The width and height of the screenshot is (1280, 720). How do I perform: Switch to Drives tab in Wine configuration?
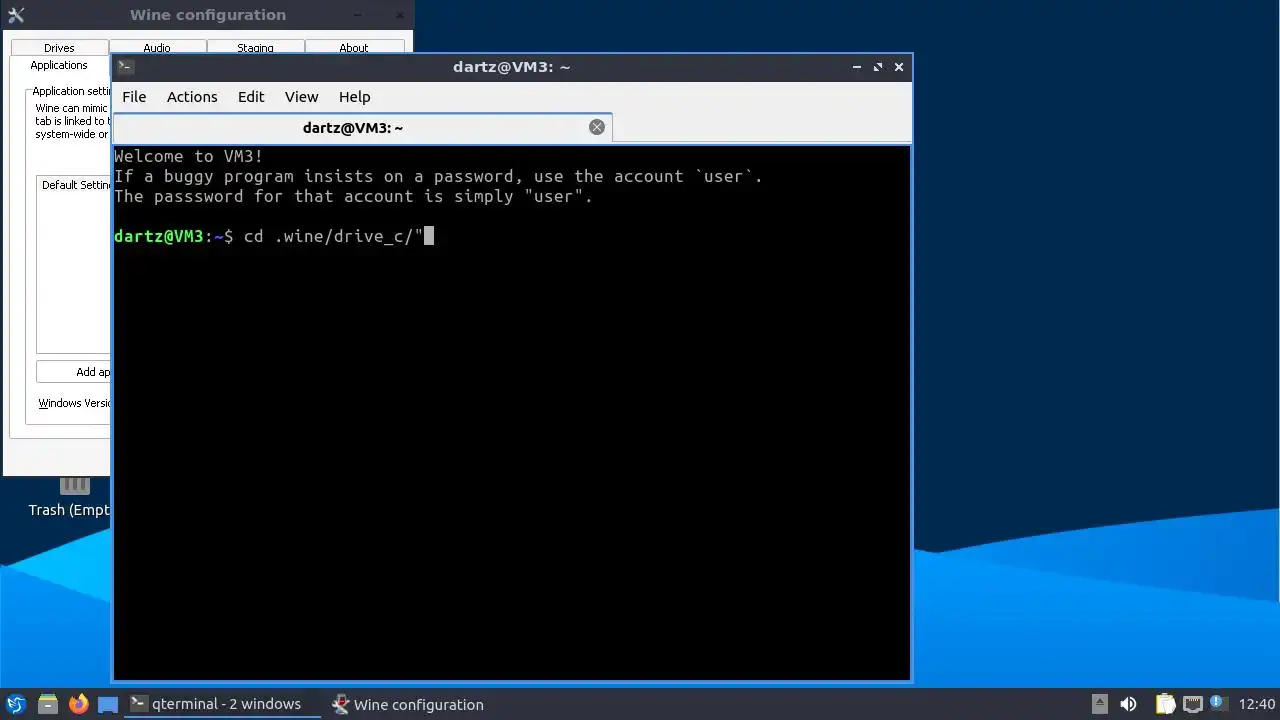[59, 47]
